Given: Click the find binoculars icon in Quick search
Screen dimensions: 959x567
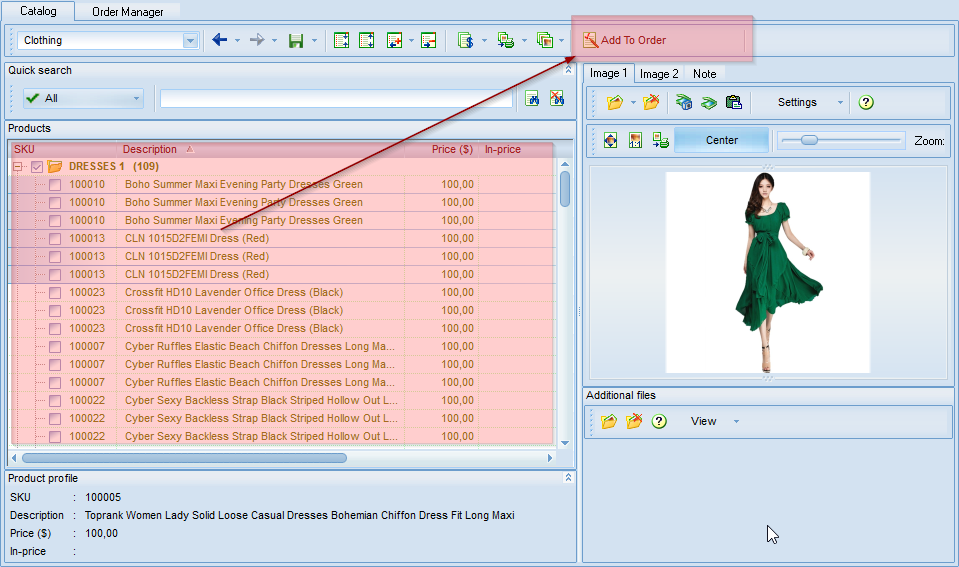Looking at the screenshot, I should 532,98.
